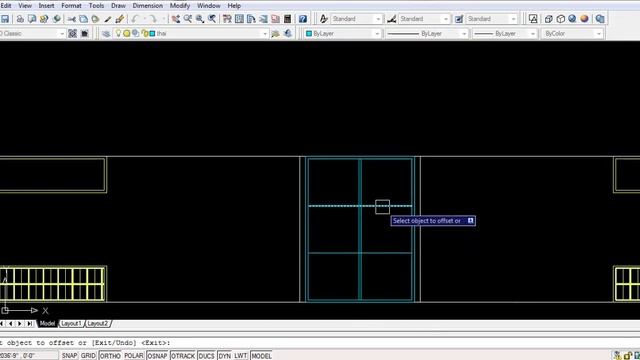Turn off the layer lightbulb icon
The width and height of the screenshot is (640, 360).
[x=118, y=33]
